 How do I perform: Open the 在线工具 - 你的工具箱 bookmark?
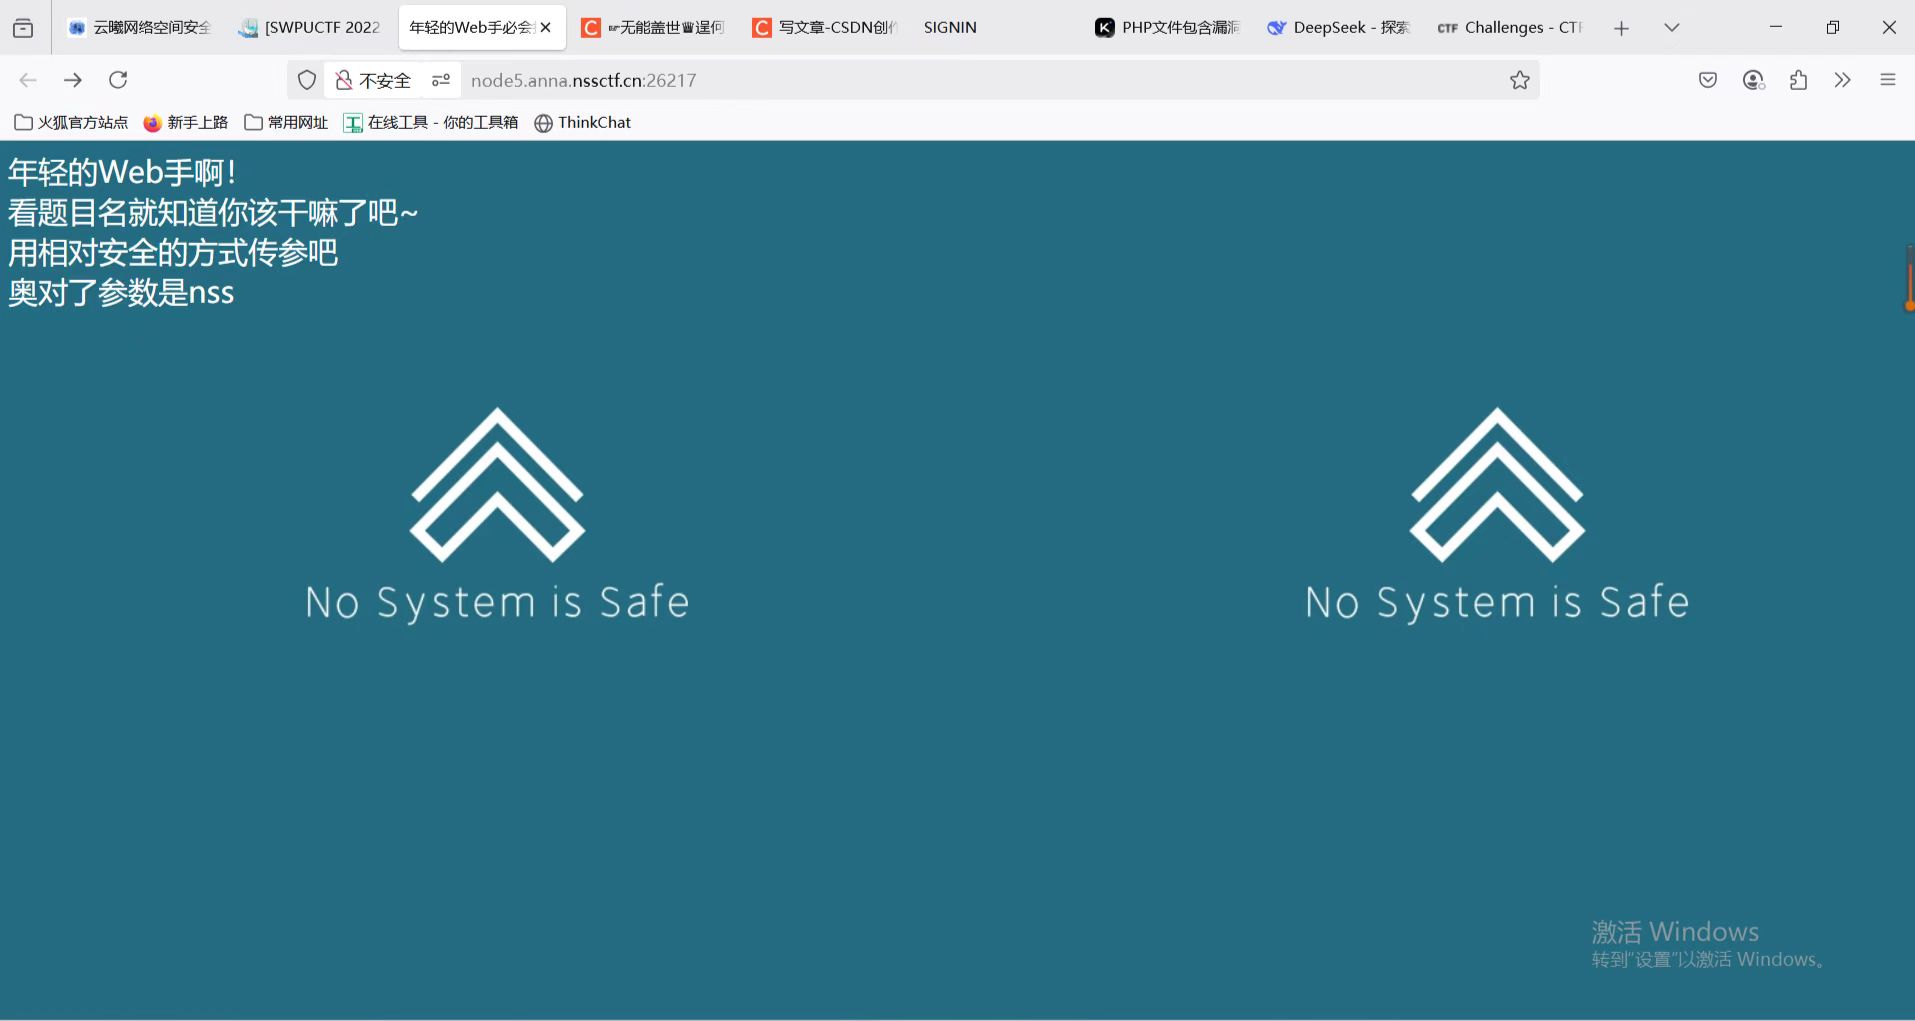431,122
